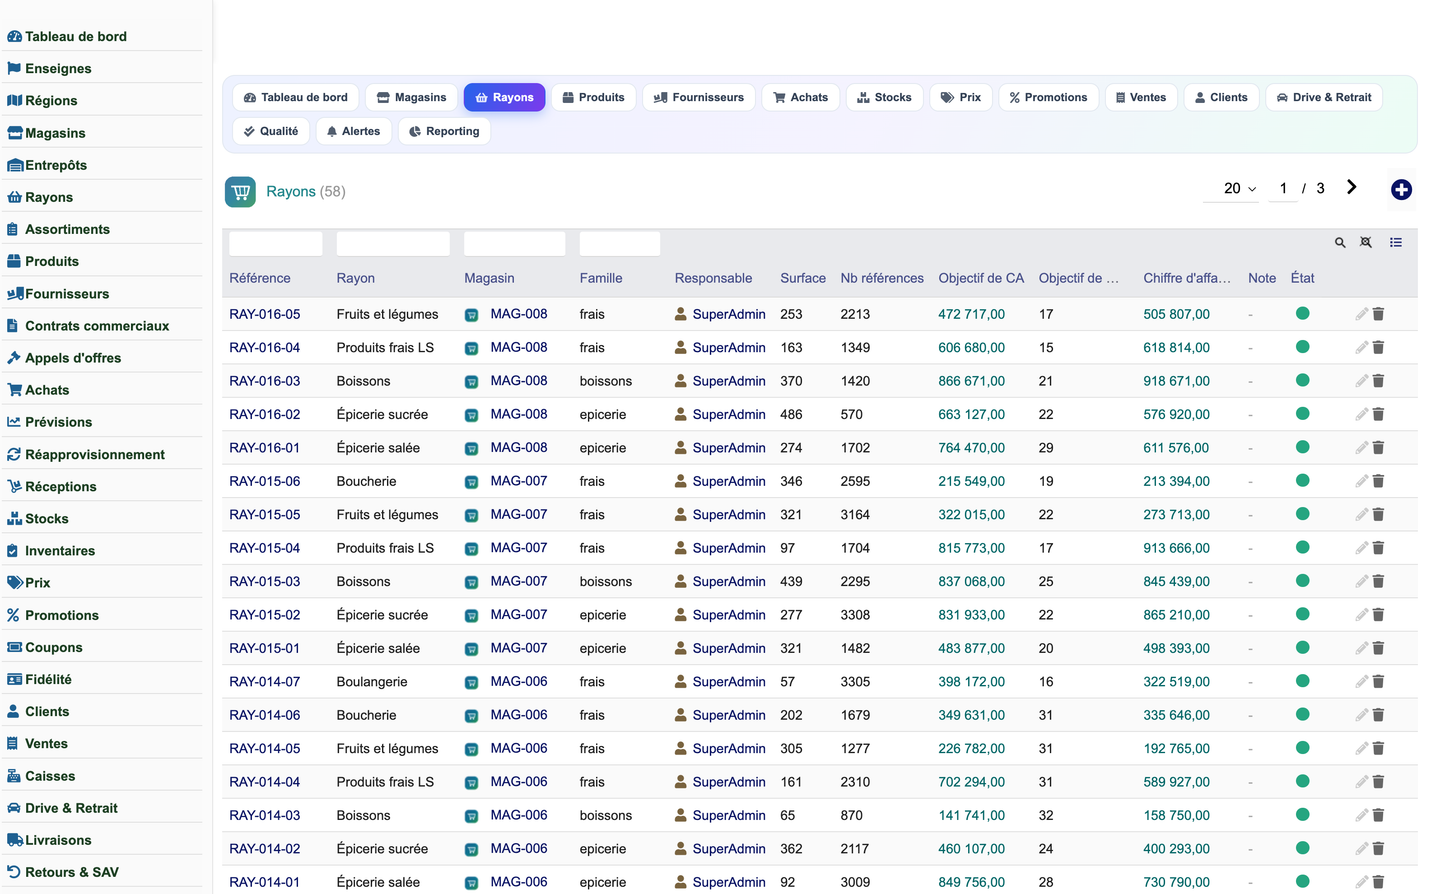
Task: Delete row RAY-016-02 with trash icon
Action: [x=1378, y=414]
